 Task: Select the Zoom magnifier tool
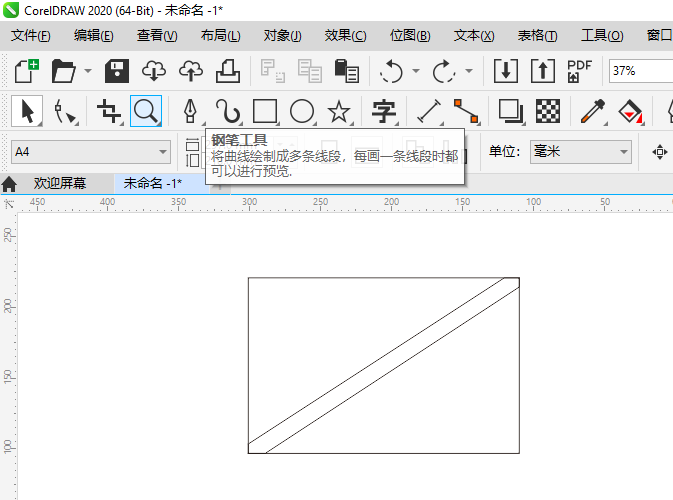click(146, 111)
